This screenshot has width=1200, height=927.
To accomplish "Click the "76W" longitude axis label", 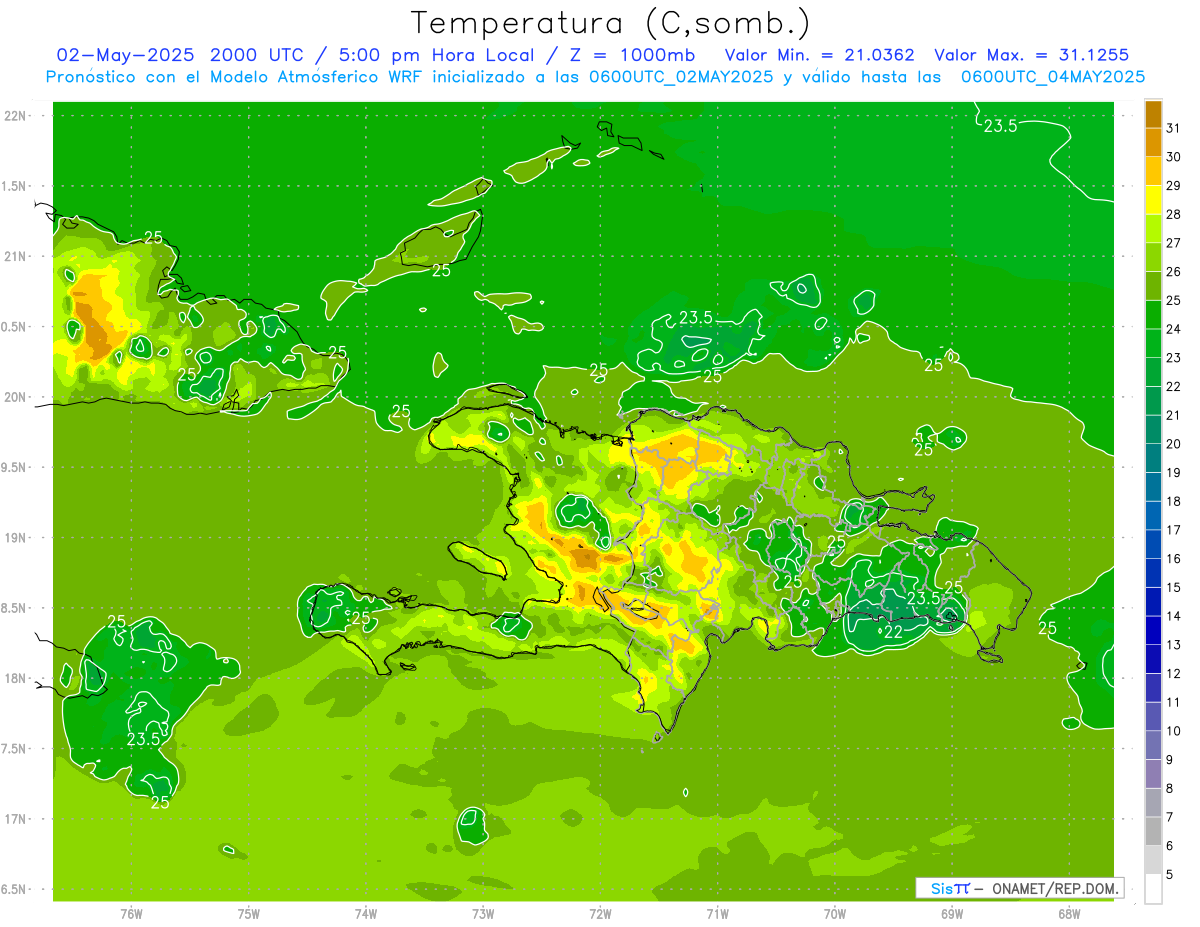I will pos(131,913).
